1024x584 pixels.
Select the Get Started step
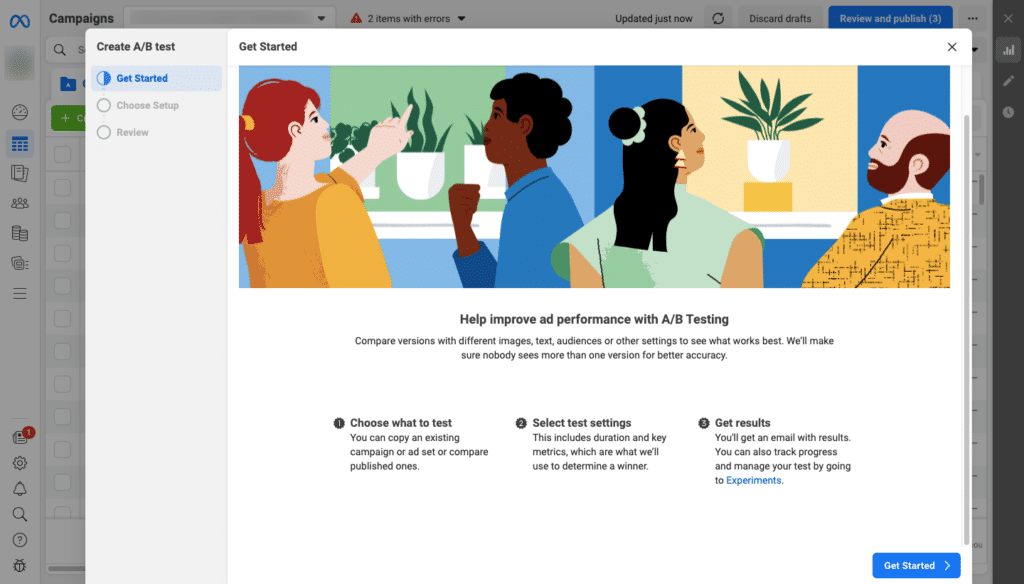[x=156, y=78]
